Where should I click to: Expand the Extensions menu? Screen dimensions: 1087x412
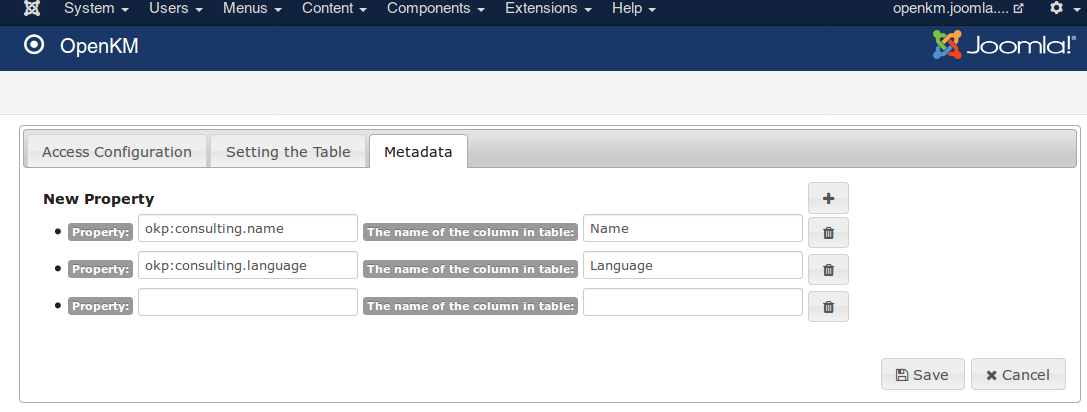(548, 8)
